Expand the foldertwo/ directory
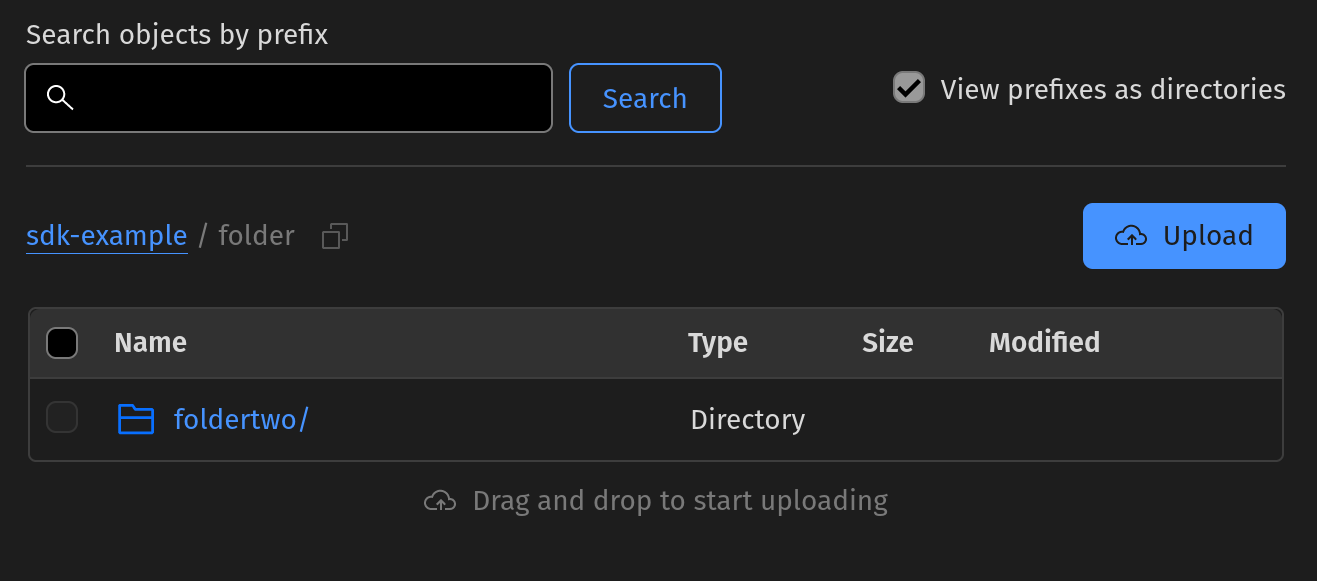The width and height of the screenshot is (1317, 581). (241, 419)
